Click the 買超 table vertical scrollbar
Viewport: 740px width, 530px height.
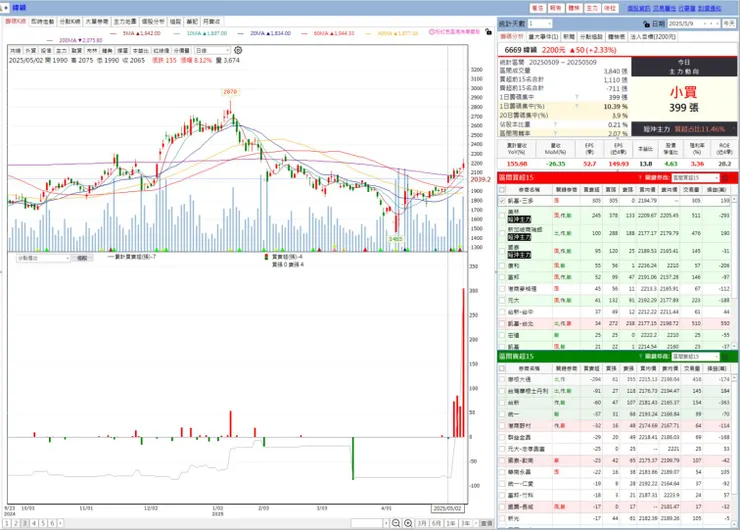click(x=734, y=271)
